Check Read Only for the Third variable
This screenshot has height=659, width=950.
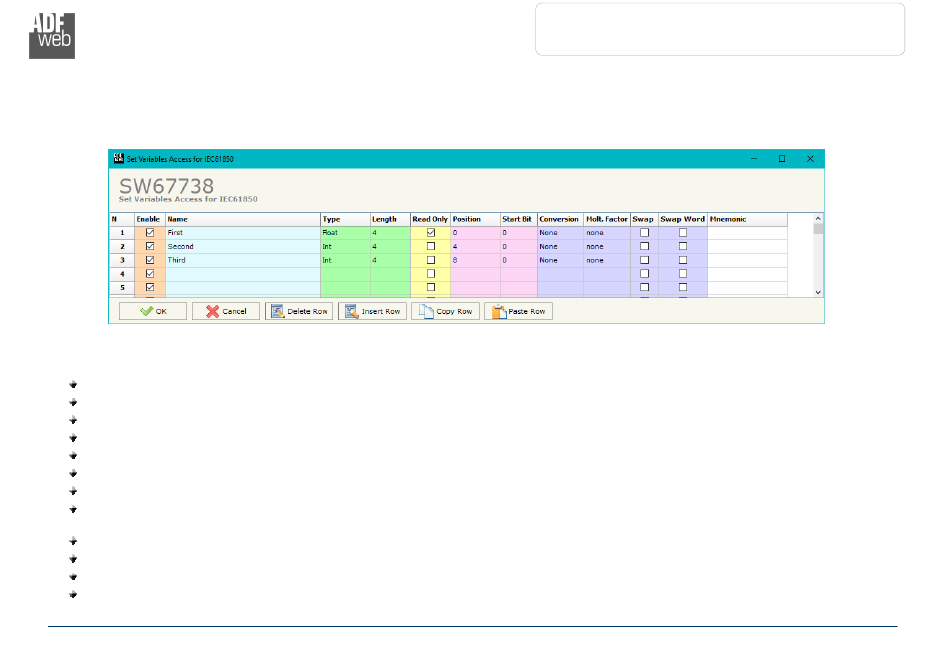431,260
